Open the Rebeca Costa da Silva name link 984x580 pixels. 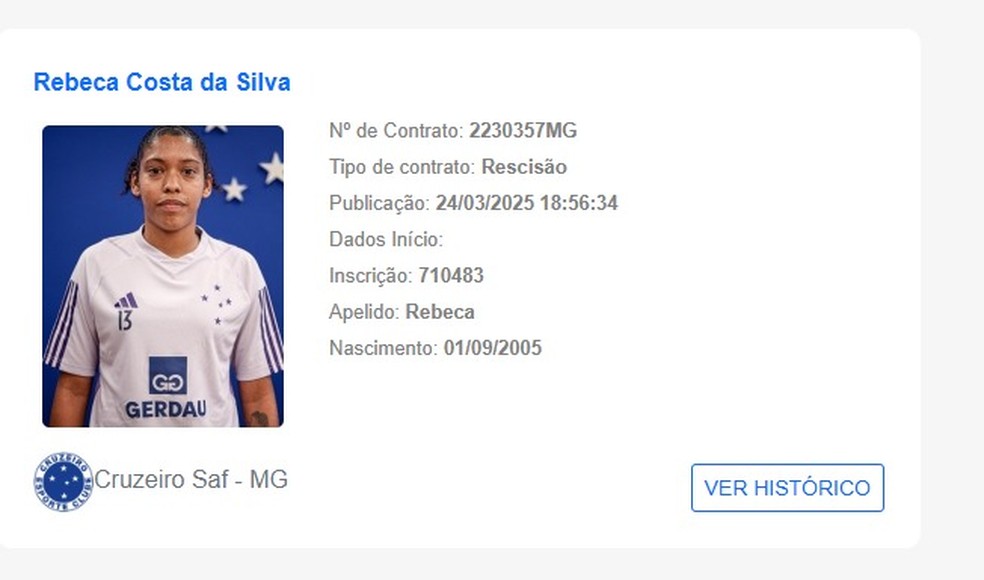[x=162, y=82]
